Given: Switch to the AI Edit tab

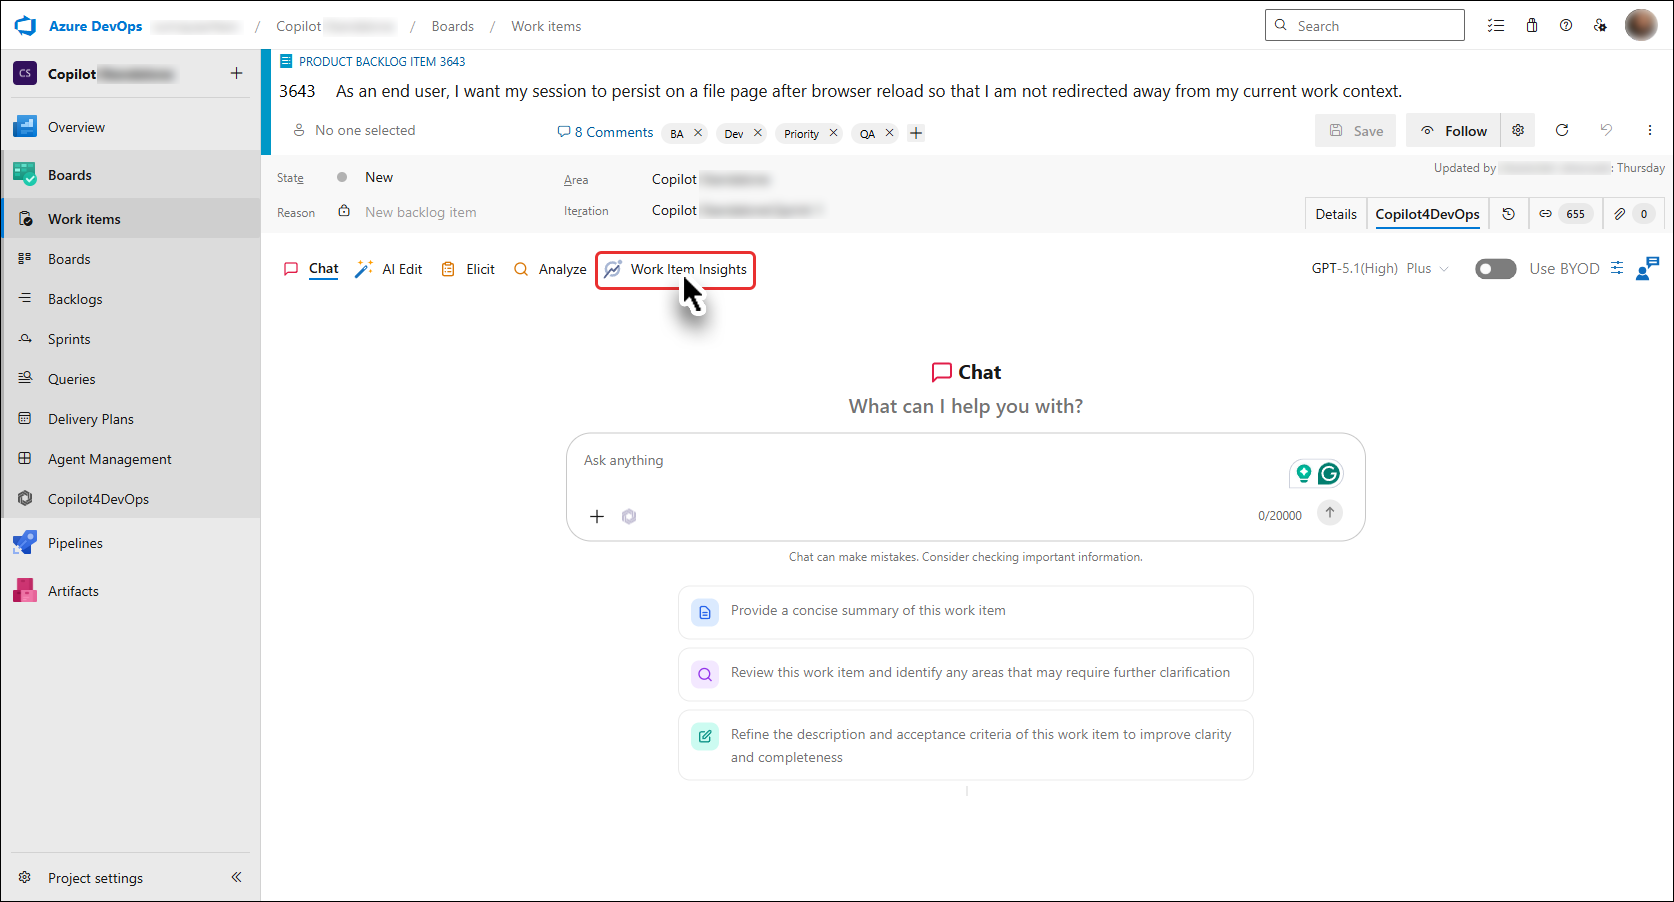Looking at the screenshot, I should [x=389, y=269].
